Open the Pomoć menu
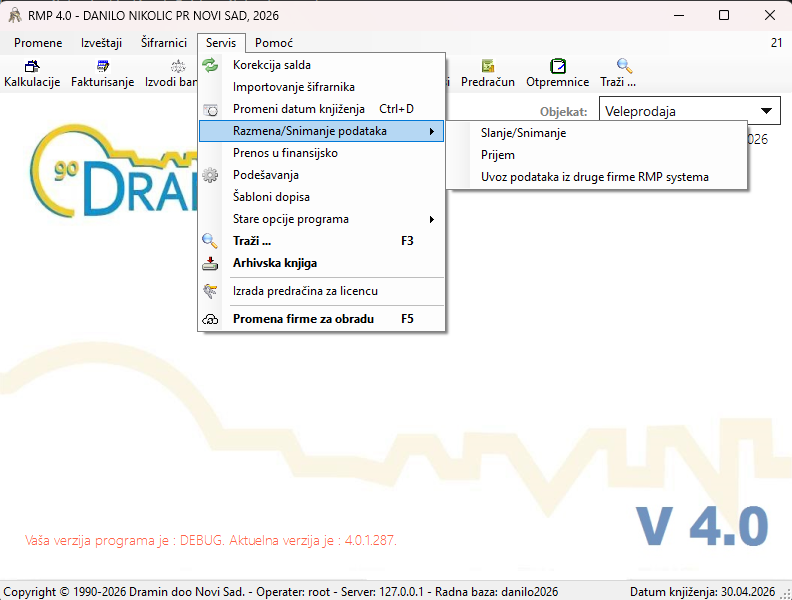This screenshot has height=600, width=792. [274, 43]
